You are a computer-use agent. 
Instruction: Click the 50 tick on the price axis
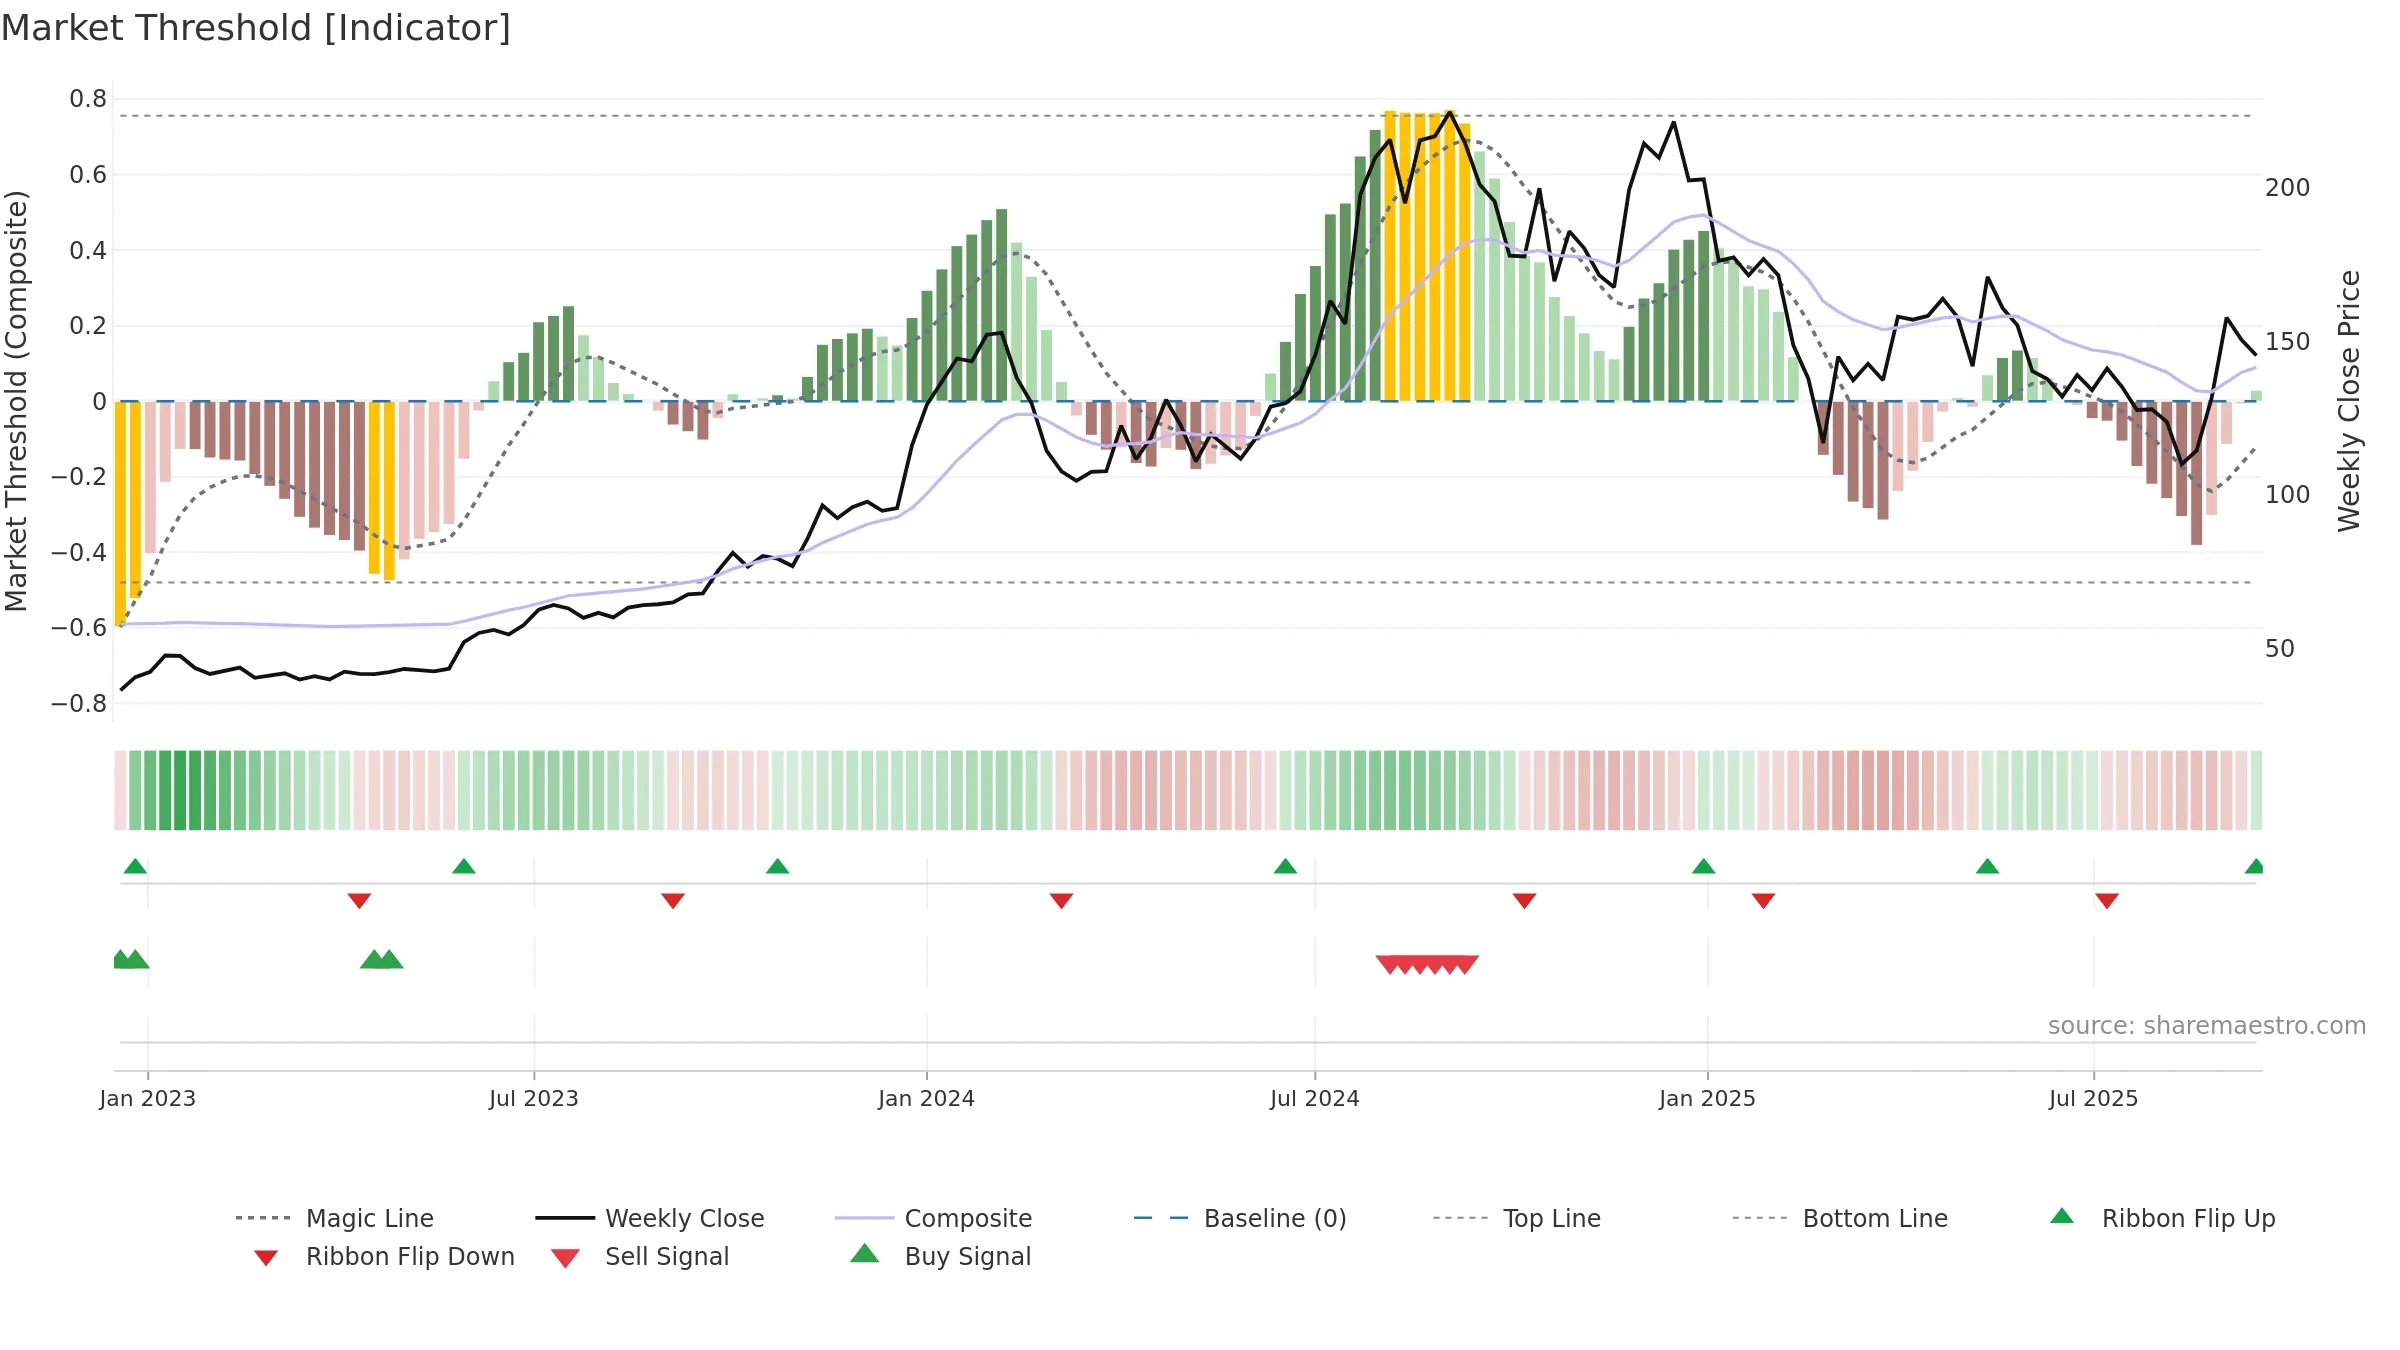click(x=2279, y=649)
